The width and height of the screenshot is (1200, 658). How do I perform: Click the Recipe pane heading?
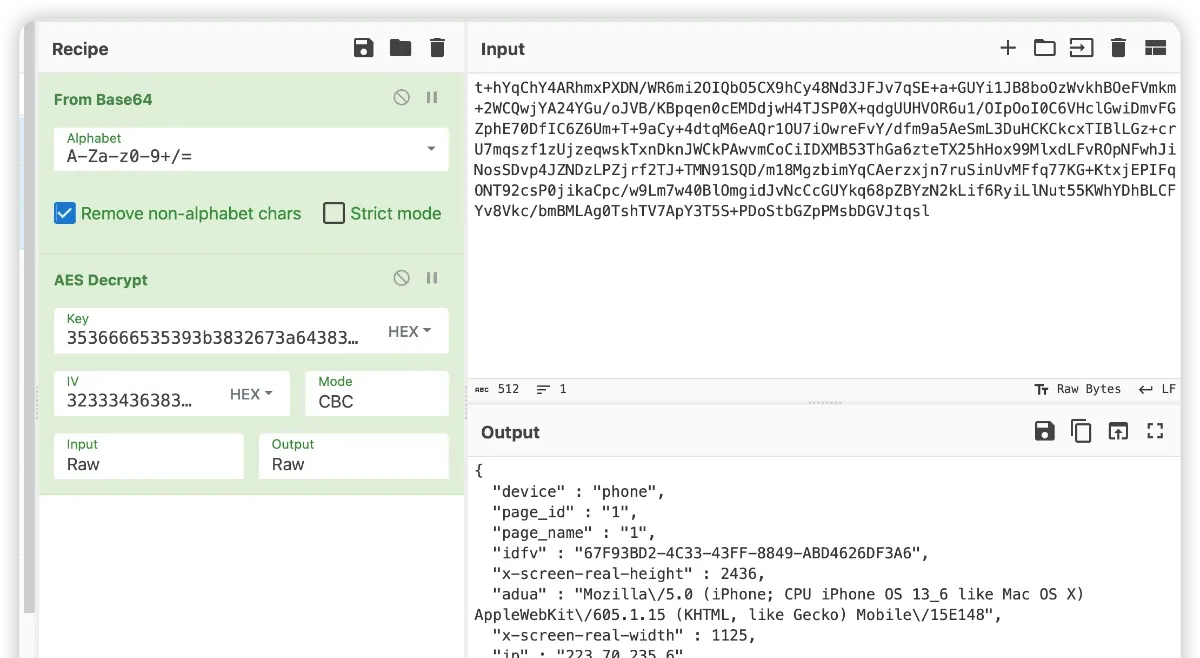(x=80, y=49)
